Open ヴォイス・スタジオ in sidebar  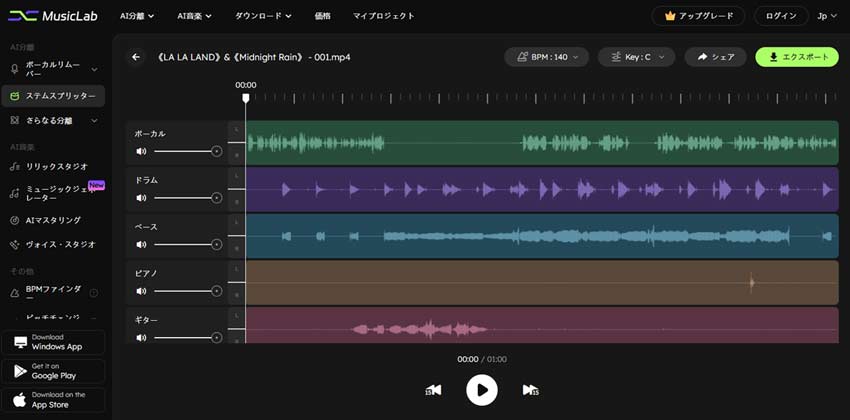pos(53,244)
